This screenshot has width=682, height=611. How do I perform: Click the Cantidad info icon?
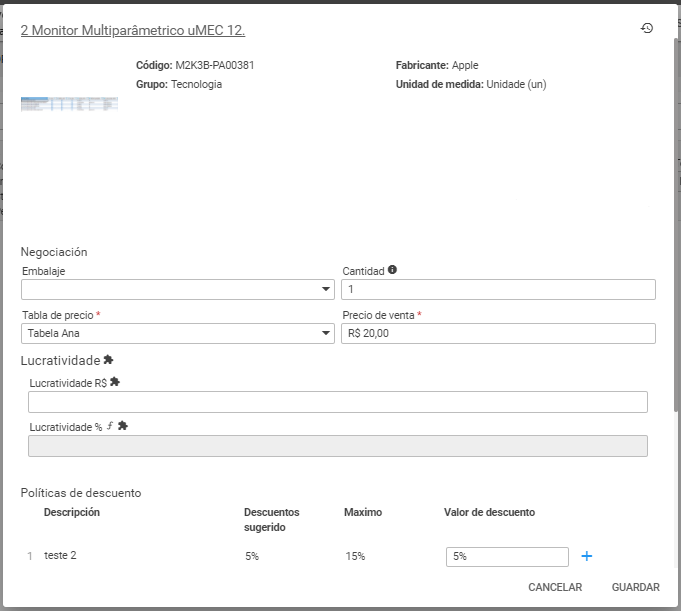(392, 270)
